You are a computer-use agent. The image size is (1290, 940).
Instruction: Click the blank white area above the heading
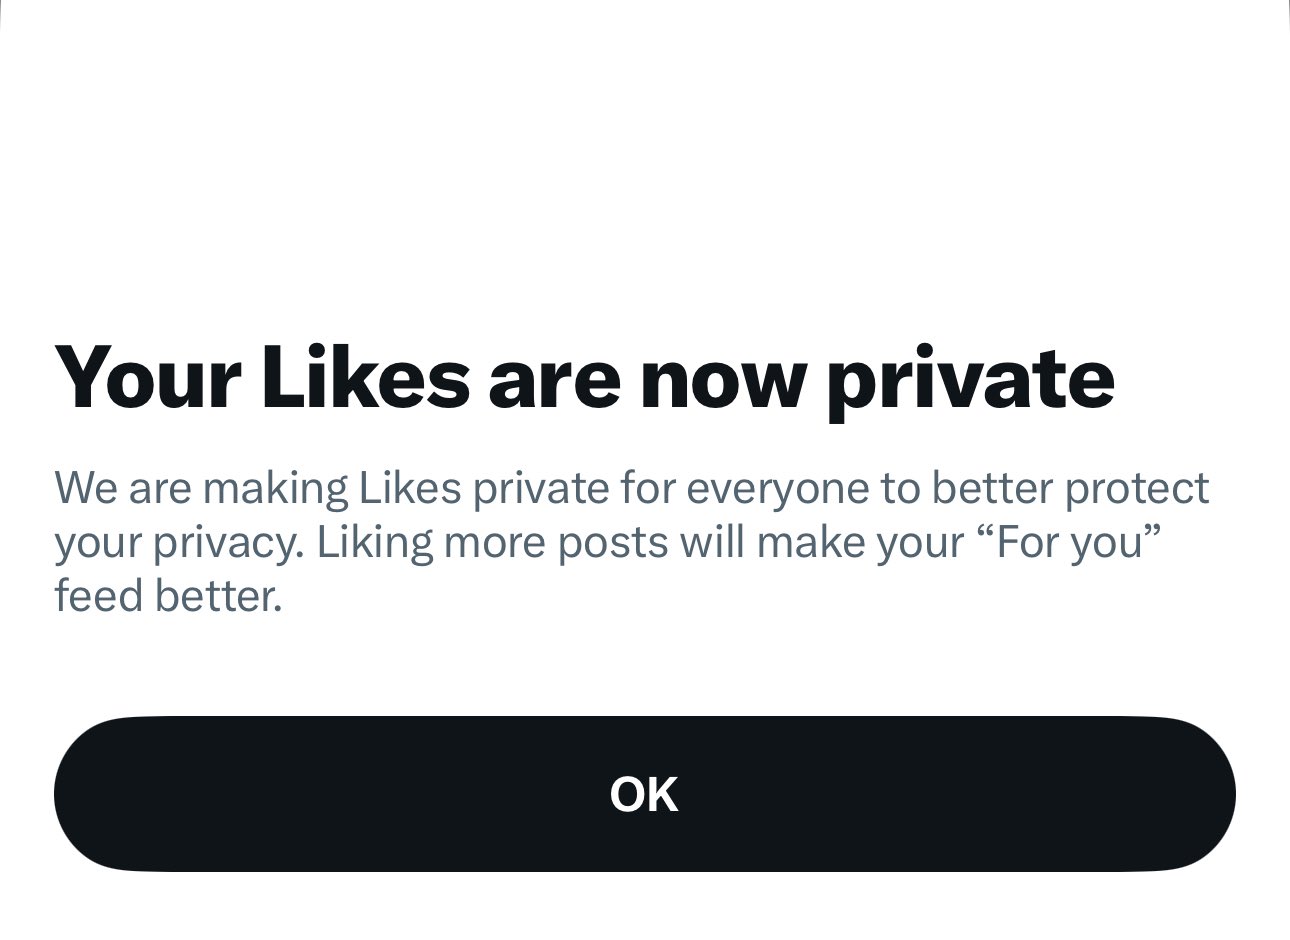(x=645, y=160)
